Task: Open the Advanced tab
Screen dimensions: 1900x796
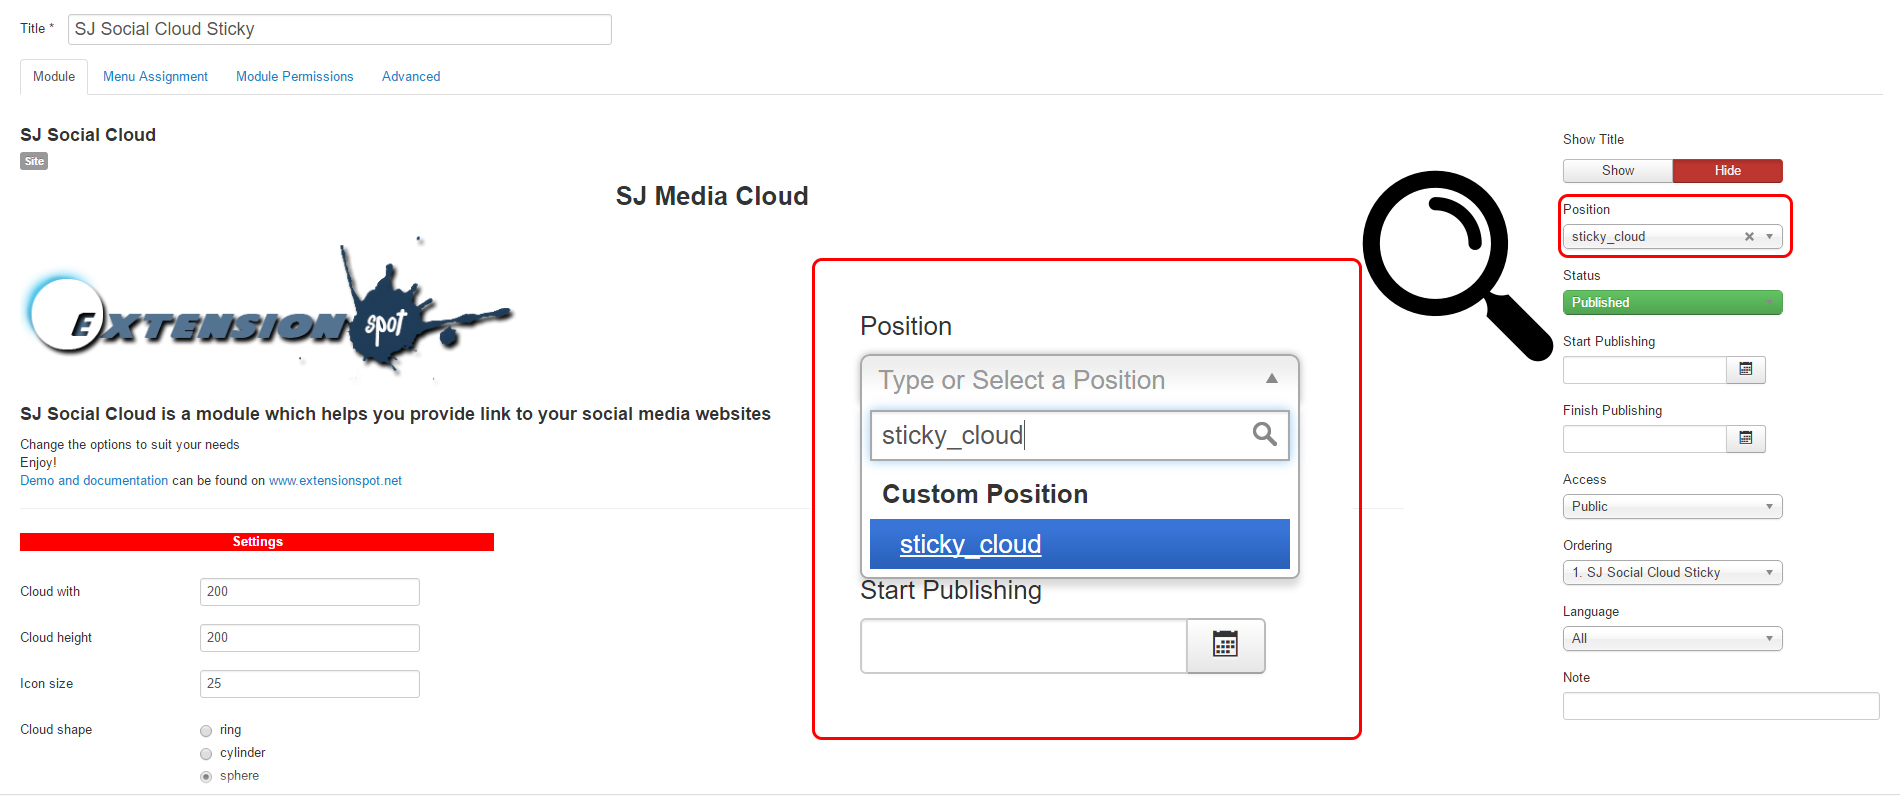Action: click(x=410, y=77)
